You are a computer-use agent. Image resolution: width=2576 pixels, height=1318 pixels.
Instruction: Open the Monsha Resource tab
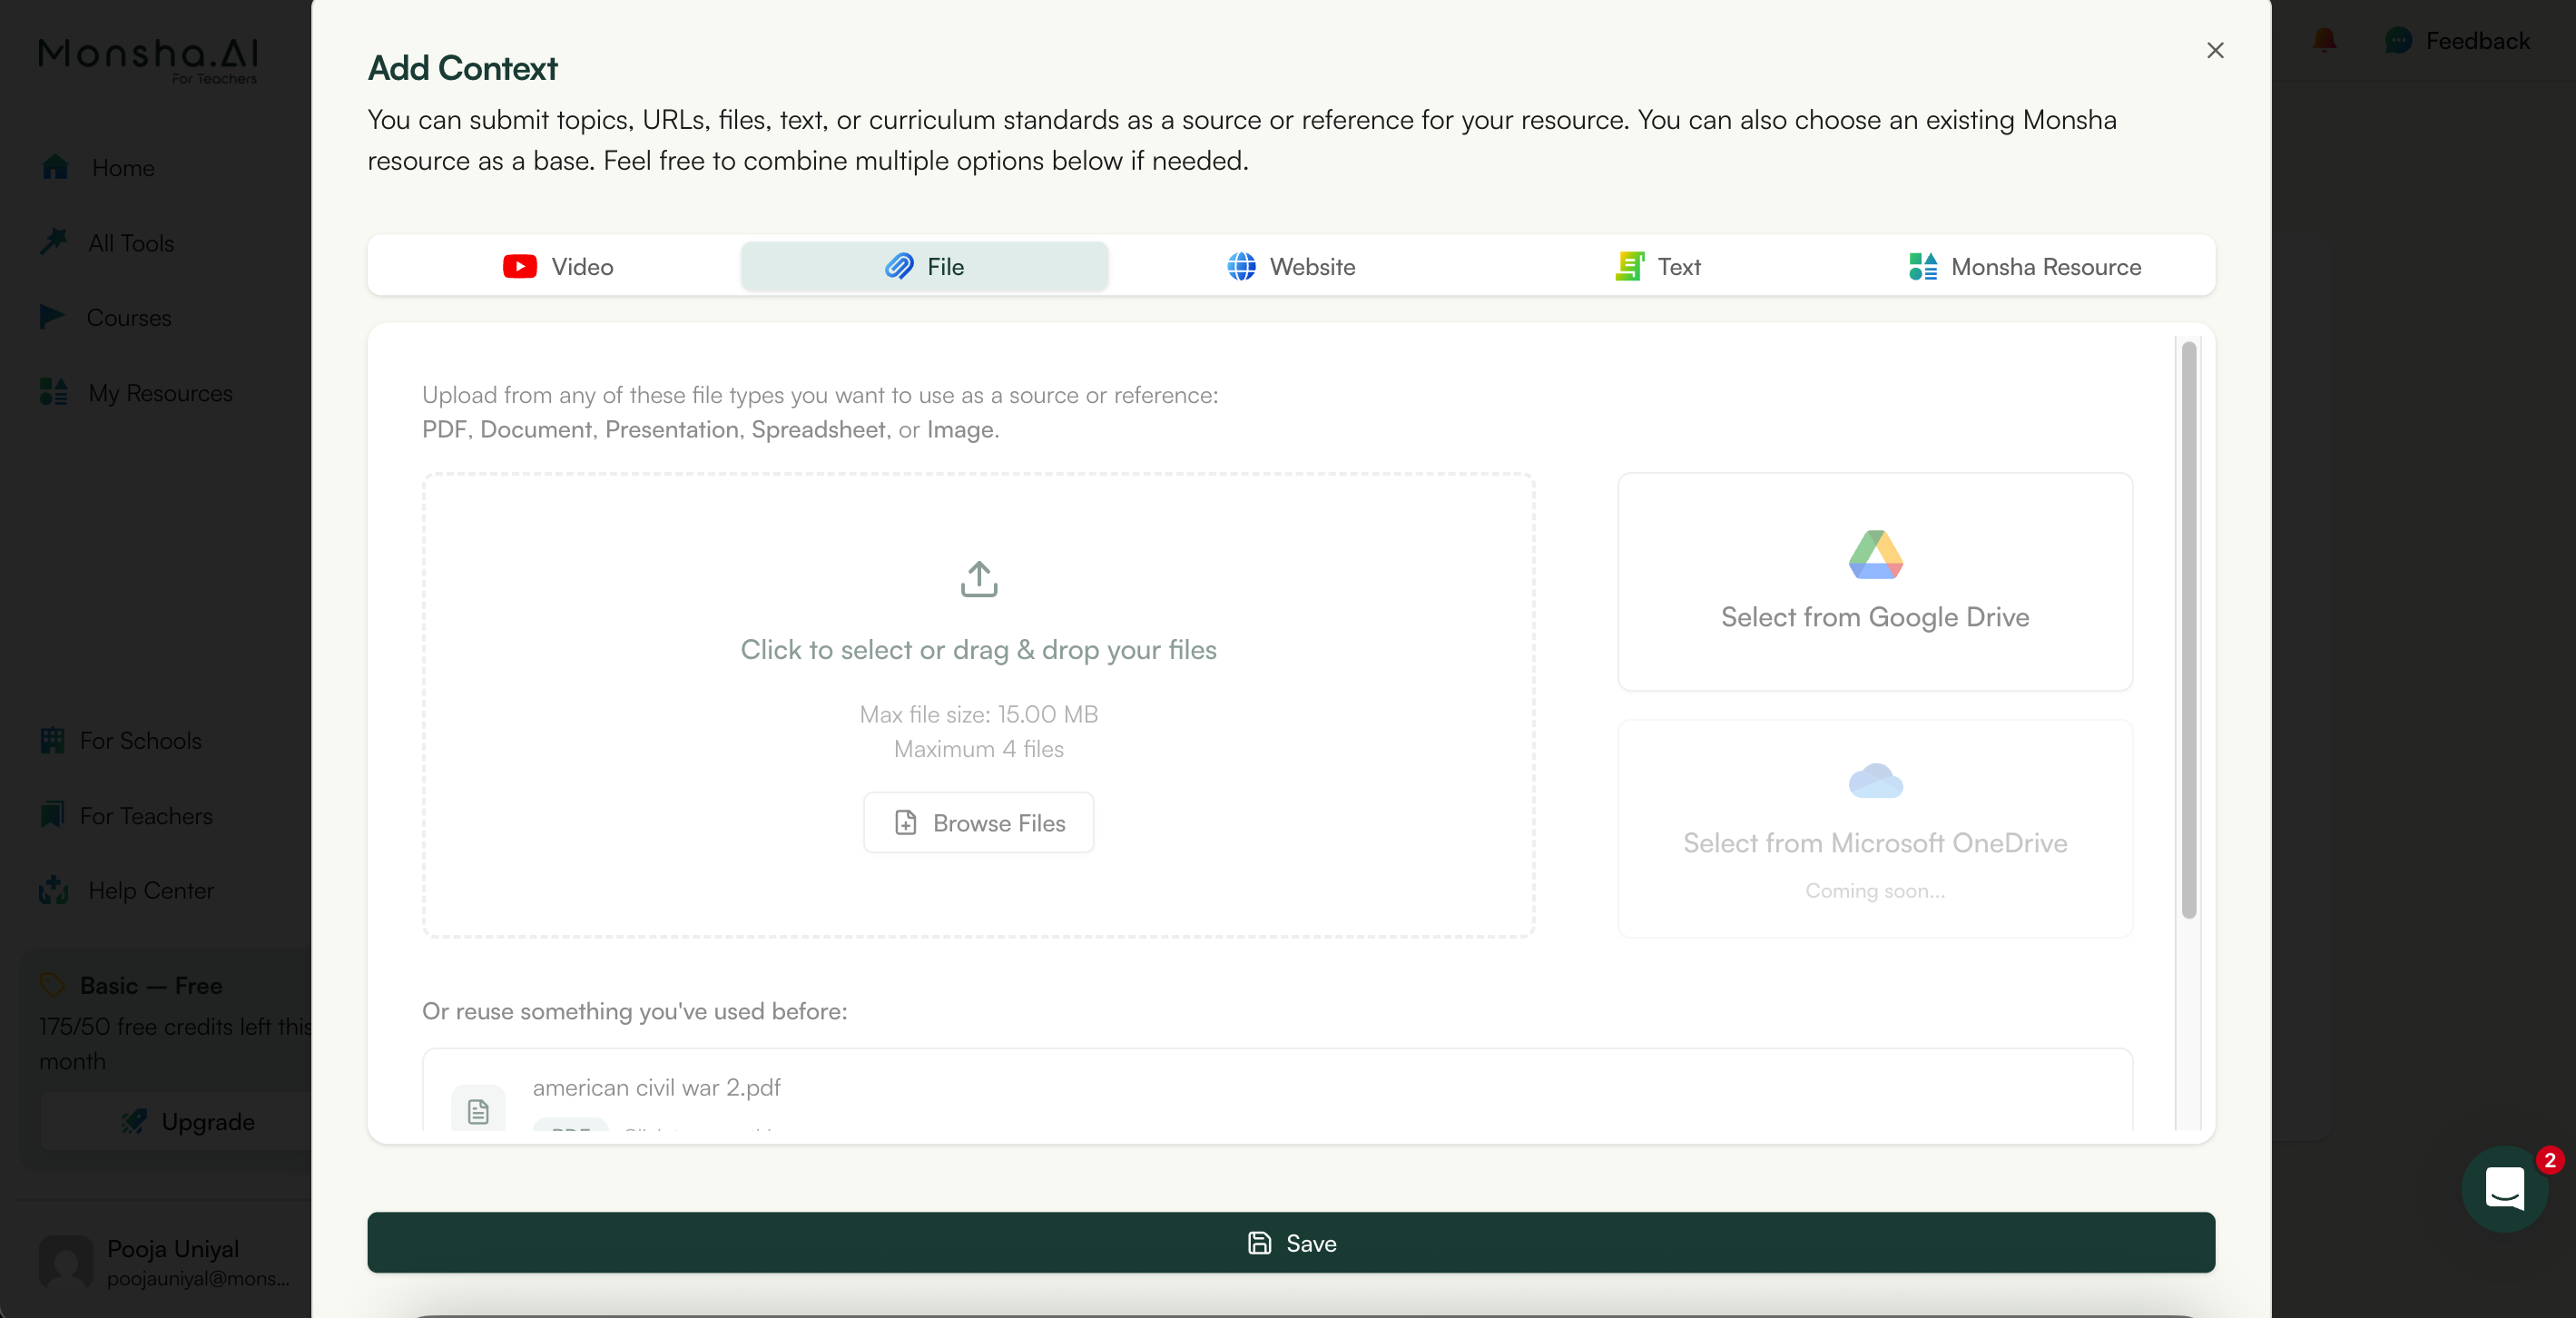(2024, 266)
